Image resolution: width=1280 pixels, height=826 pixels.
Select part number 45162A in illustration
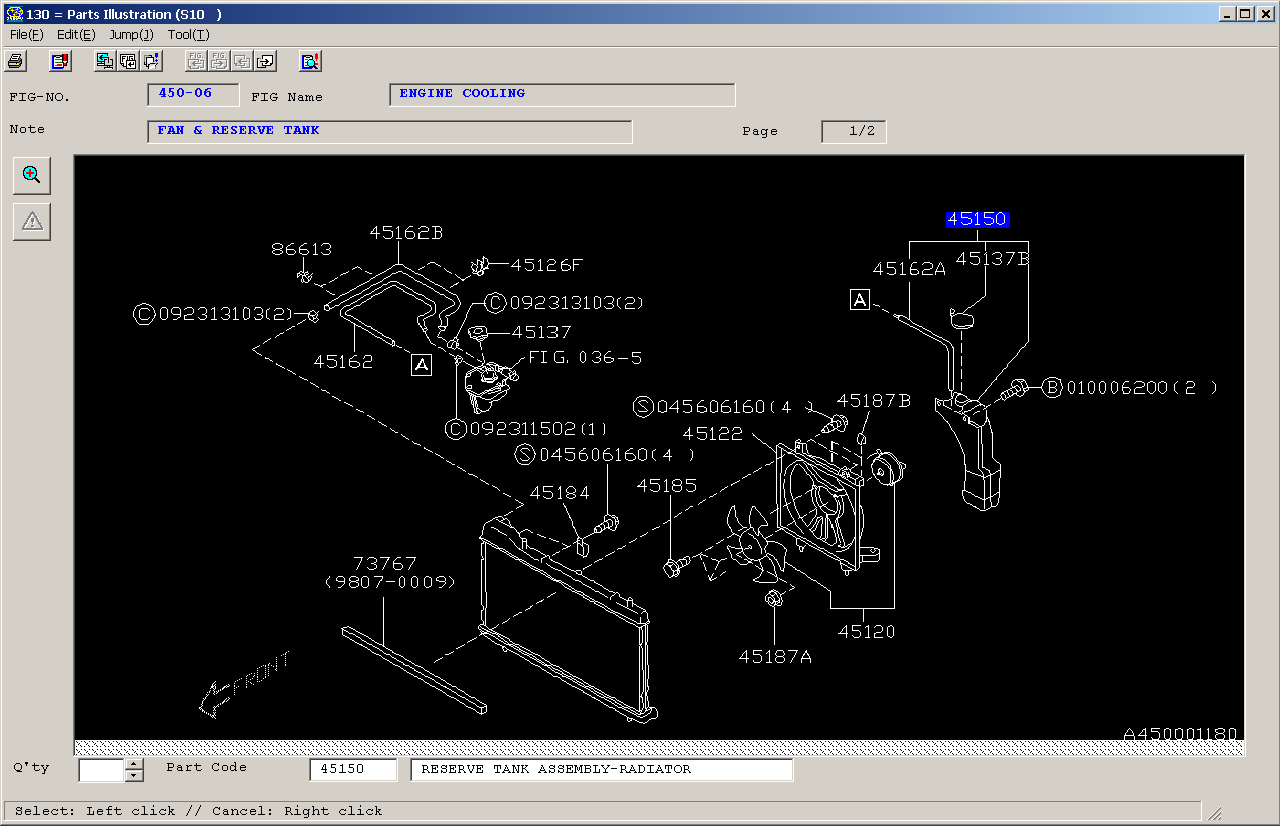point(909,269)
